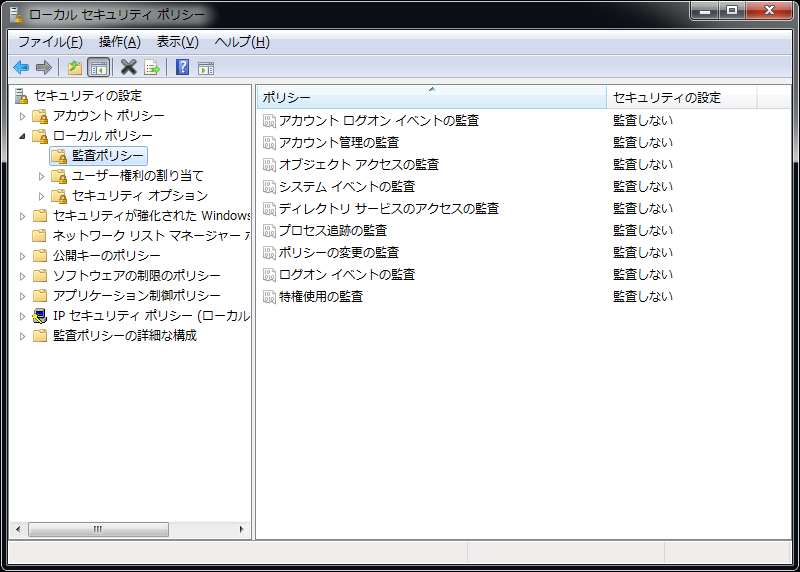The height and width of the screenshot is (572, 800).
Task: Toggle the action pane toolbar icon
Action: pos(206,68)
